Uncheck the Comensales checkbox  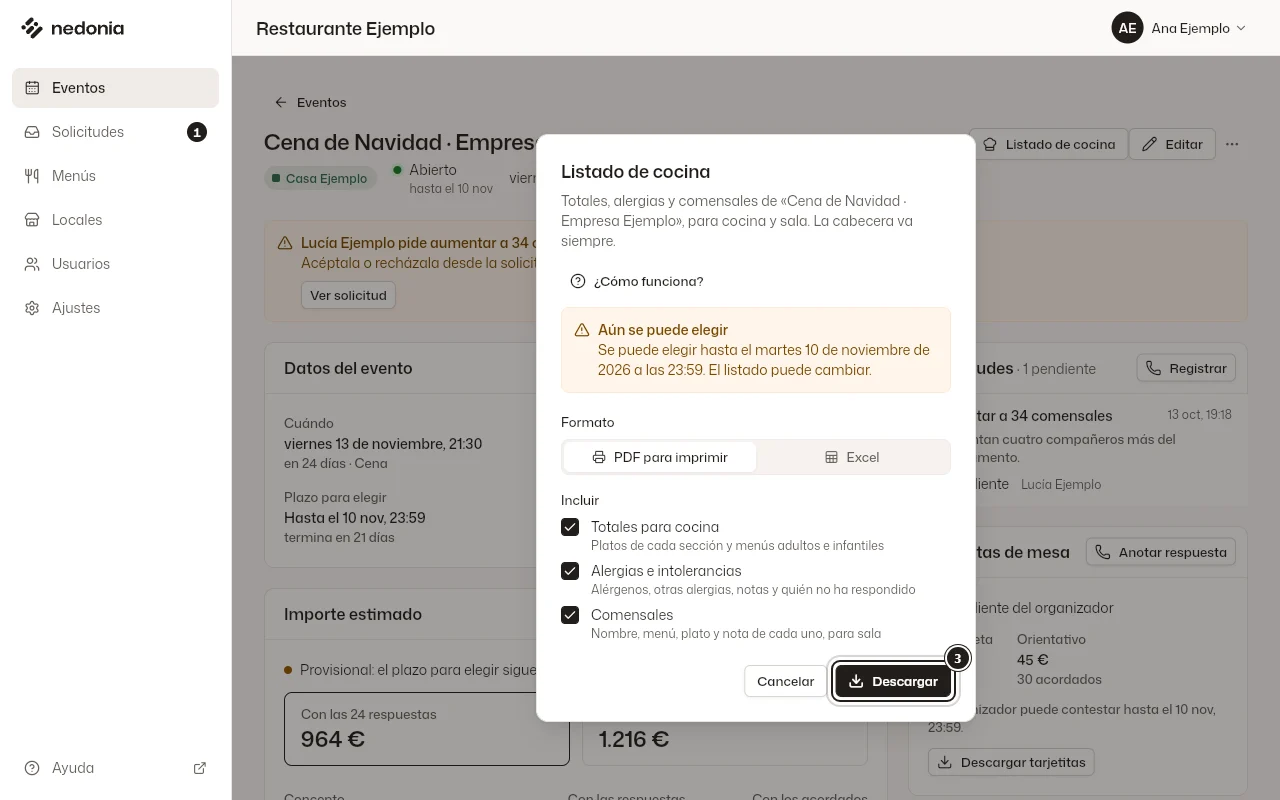(x=570, y=615)
